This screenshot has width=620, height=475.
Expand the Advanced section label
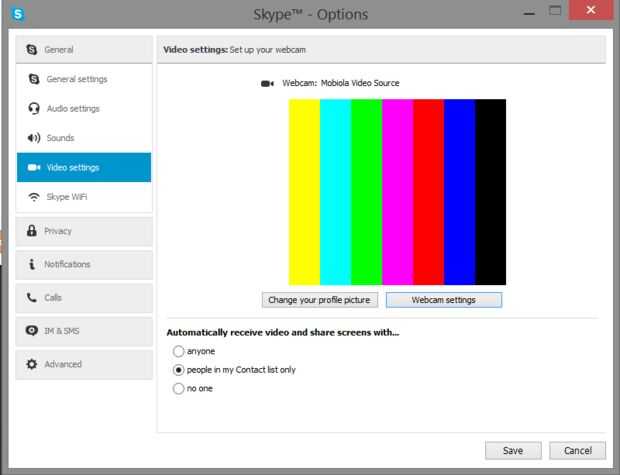pyautogui.click(x=63, y=364)
